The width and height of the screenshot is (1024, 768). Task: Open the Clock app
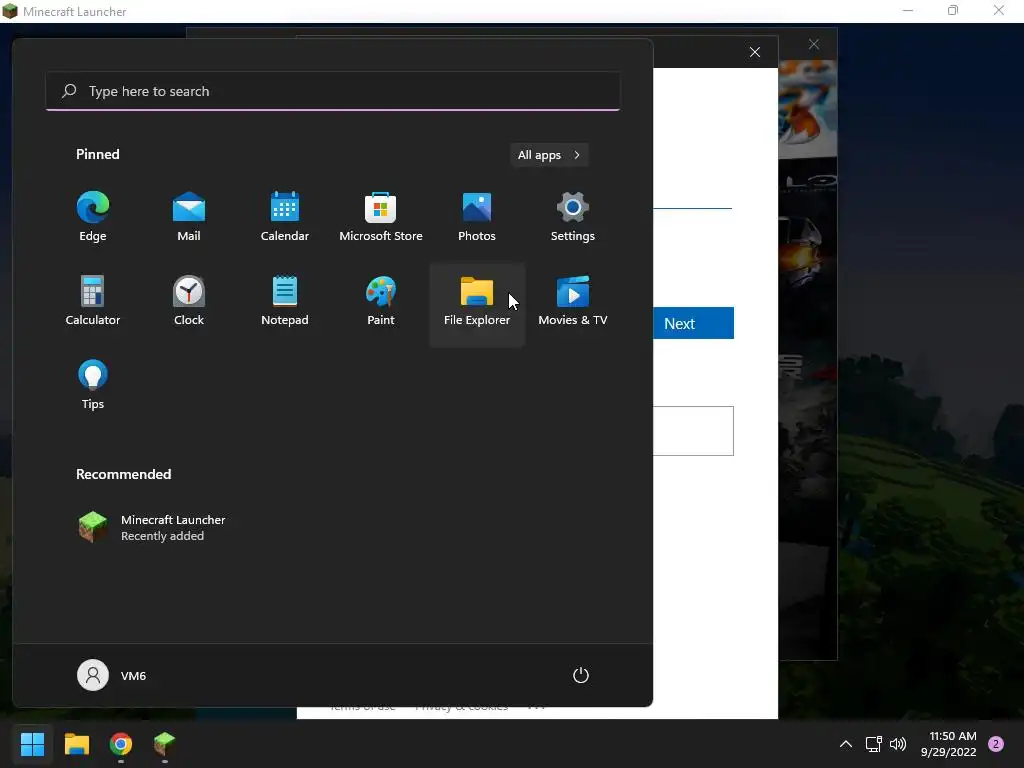(x=189, y=302)
